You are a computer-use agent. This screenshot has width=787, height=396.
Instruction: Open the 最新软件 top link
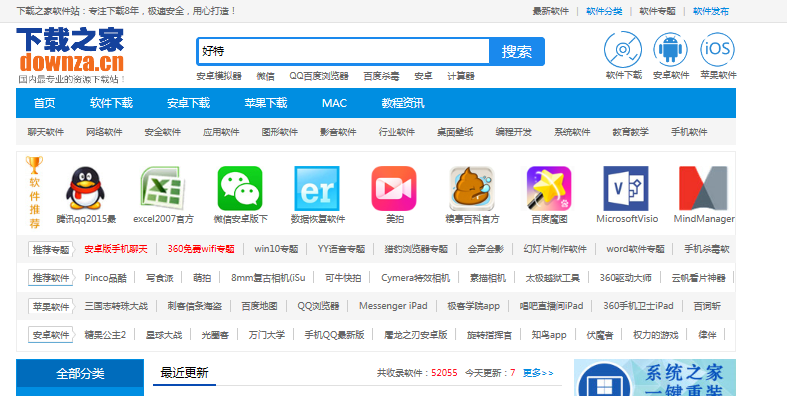click(x=551, y=11)
